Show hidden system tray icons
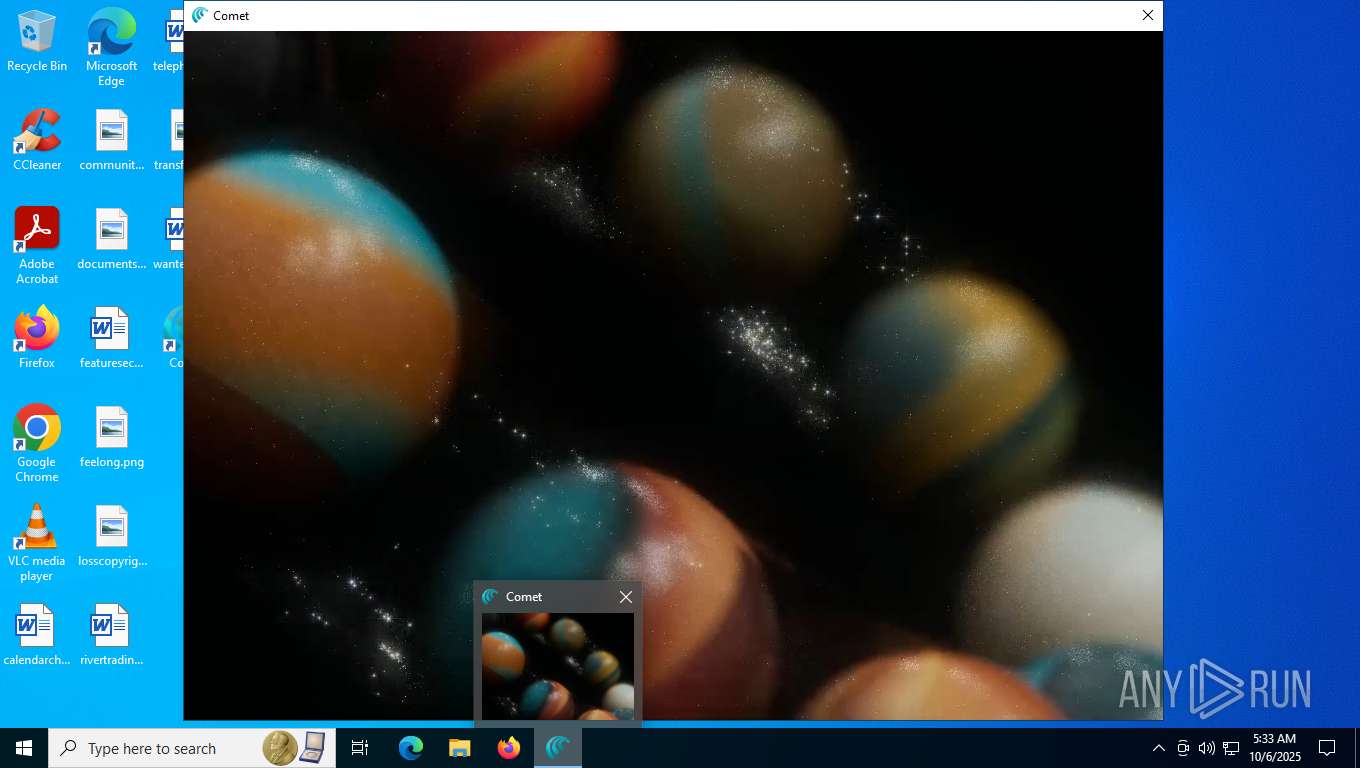Screen dimensions: 1360x768 pos(1159,748)
